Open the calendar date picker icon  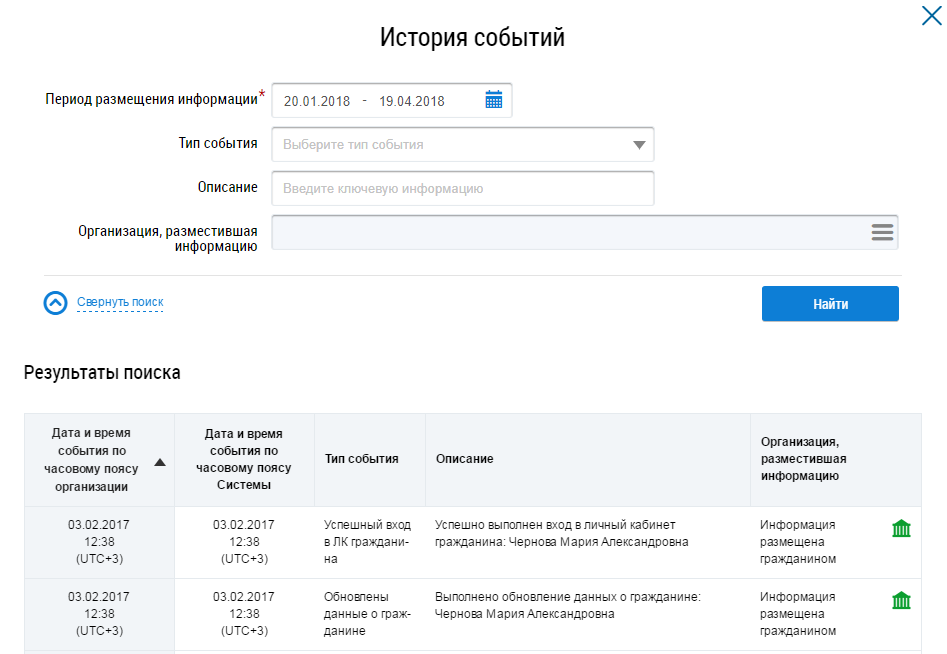[x=493, y=100]
